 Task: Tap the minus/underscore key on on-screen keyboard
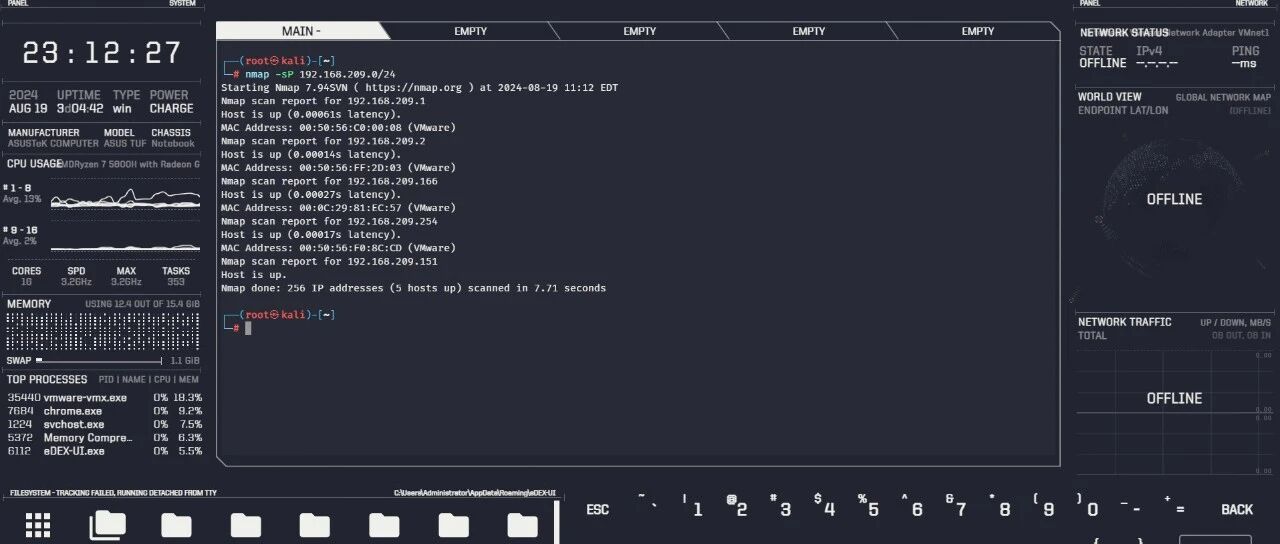pos(1132,508)
